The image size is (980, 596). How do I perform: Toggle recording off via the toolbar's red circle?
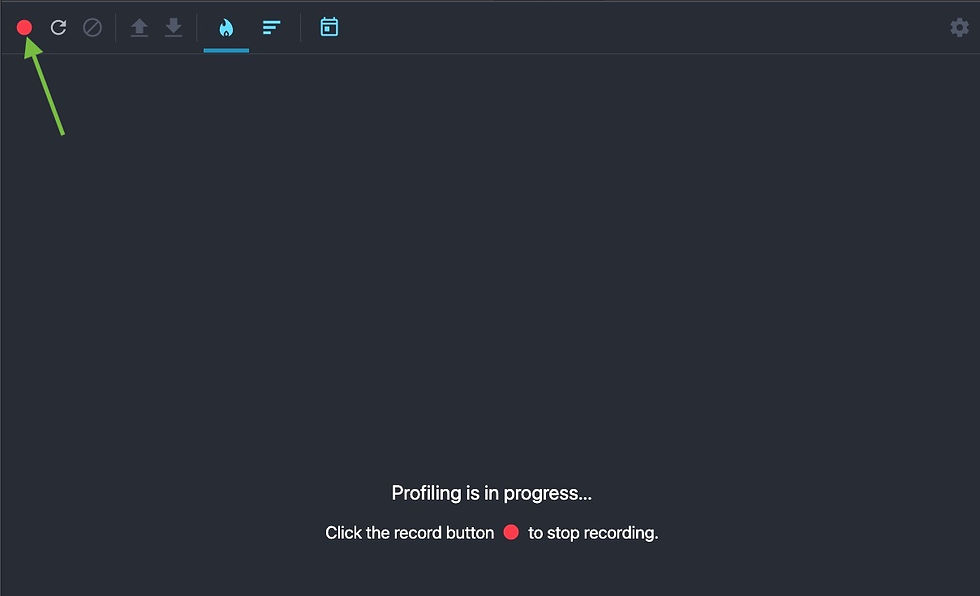point(24,27)
